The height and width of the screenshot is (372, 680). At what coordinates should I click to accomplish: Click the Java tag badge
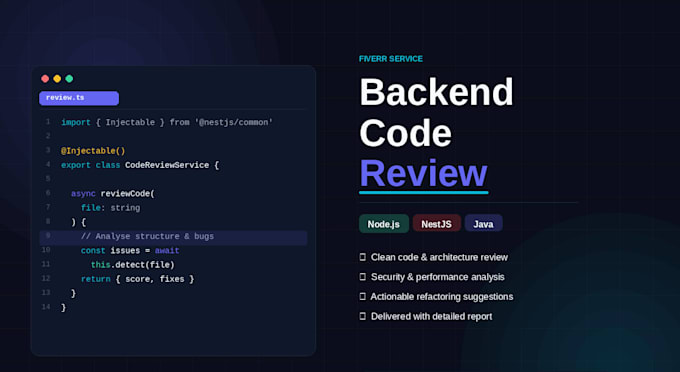click(484, 224)
